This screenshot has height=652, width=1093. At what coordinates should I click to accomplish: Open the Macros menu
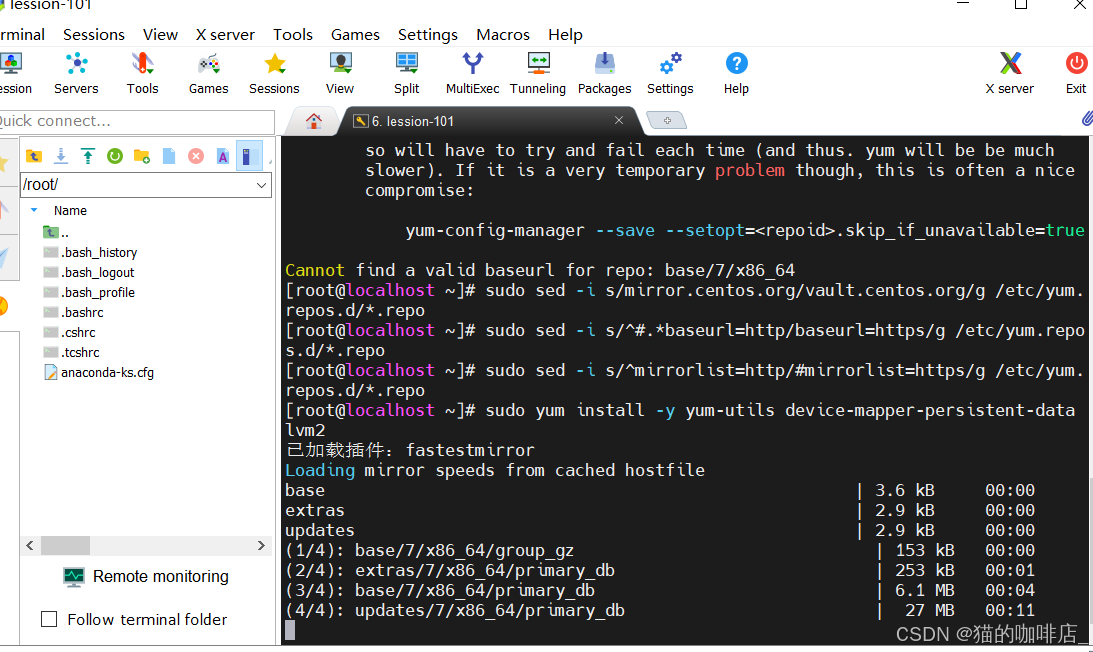[x=503, y=34]
